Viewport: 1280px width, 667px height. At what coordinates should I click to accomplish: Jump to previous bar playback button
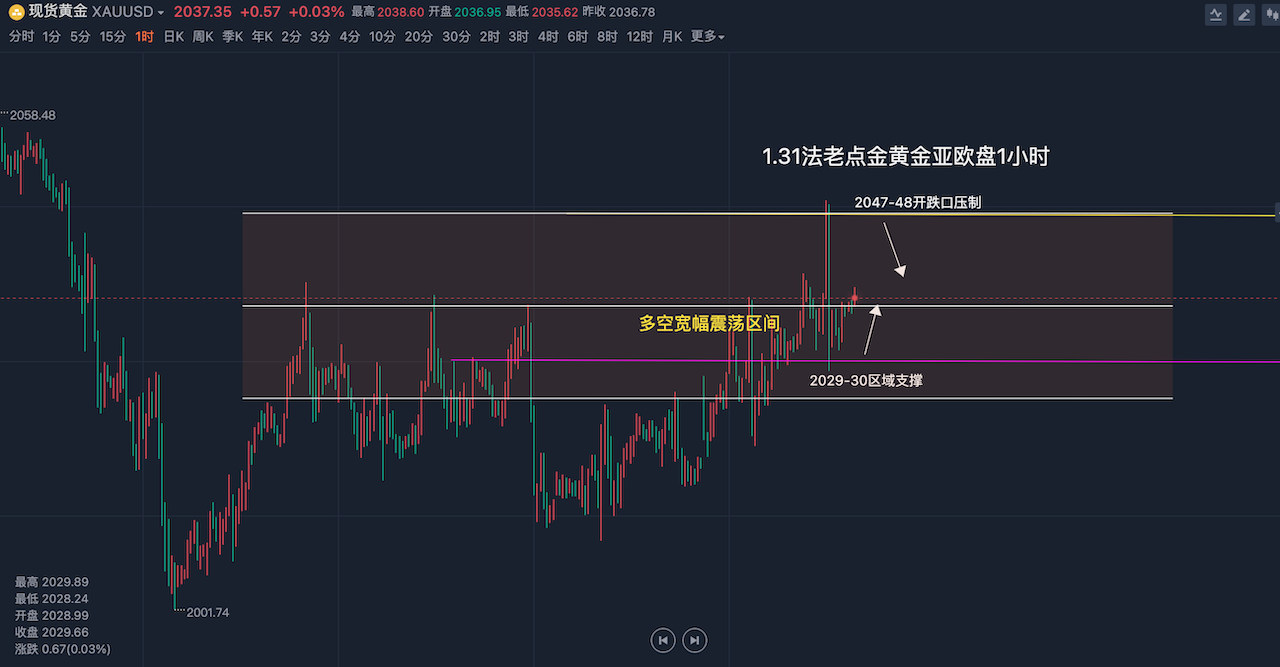662,640
